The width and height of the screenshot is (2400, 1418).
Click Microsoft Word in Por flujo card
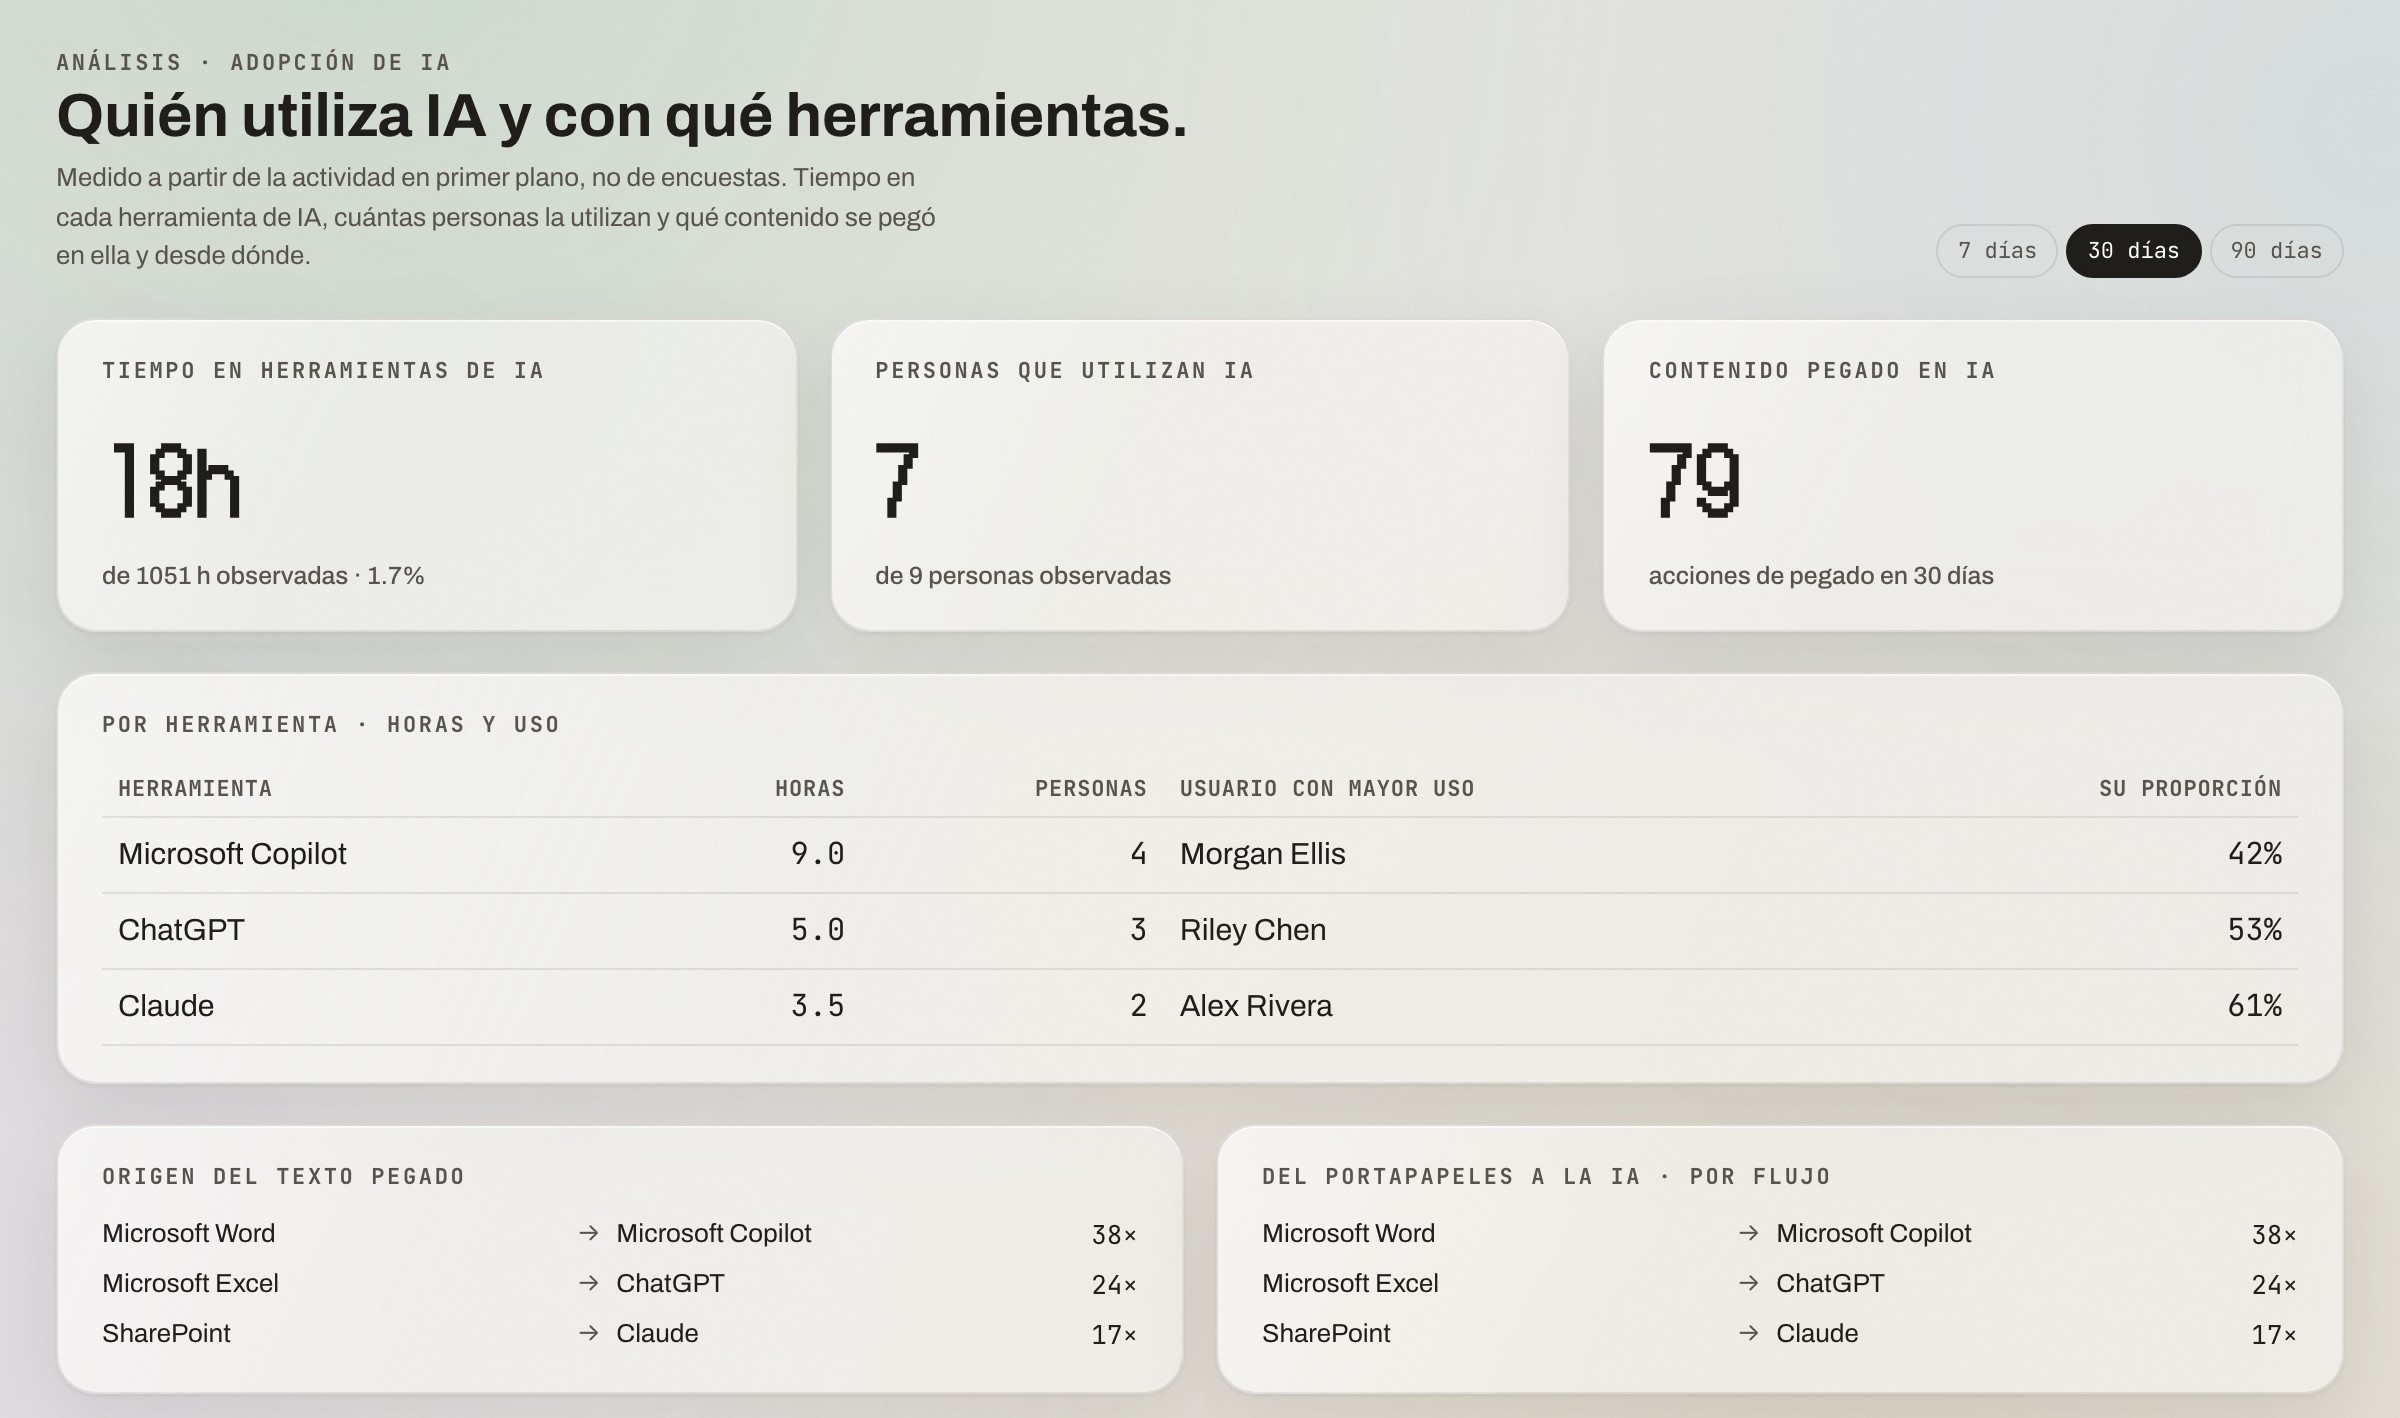[x=1348, y=1233]
